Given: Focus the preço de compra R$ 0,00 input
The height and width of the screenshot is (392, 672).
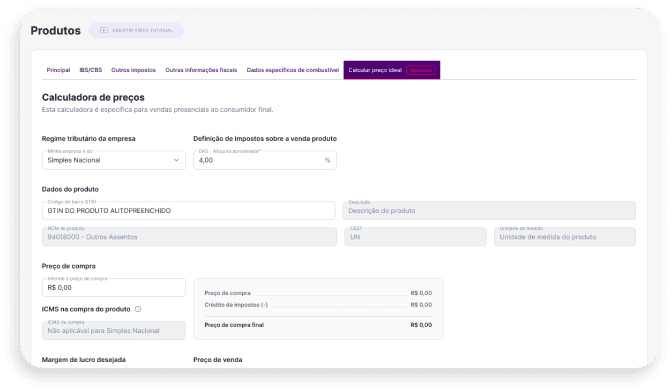Looking at the screenshot, I should point(114,287).
